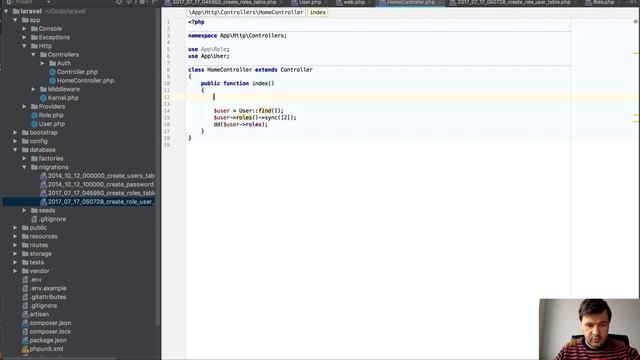Click the 'use App\Role;' import line
Image resolution: width=640 pixels, height=360 pixels.
tap(209, 49)
